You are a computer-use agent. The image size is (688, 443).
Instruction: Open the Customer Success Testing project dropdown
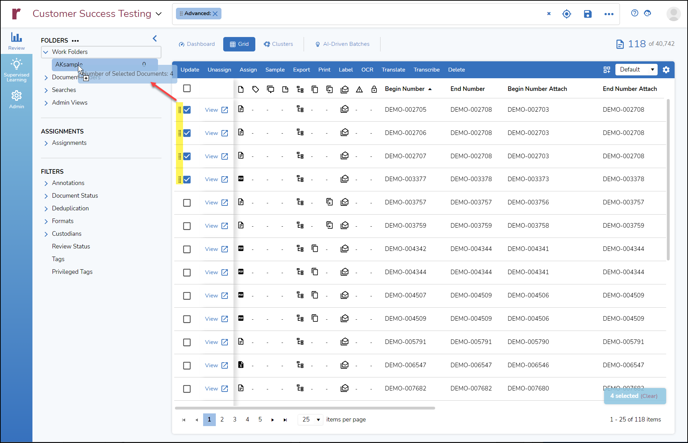[x=97, y=14]
